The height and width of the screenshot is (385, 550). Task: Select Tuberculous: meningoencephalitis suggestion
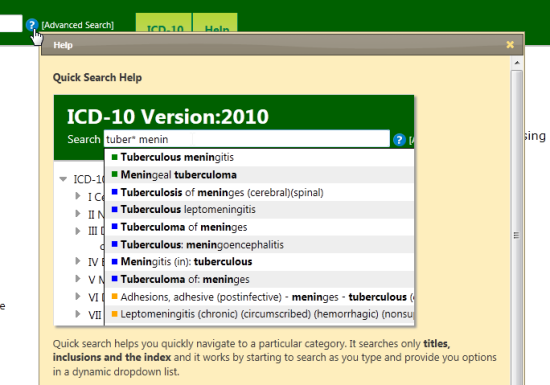point(259,244)
